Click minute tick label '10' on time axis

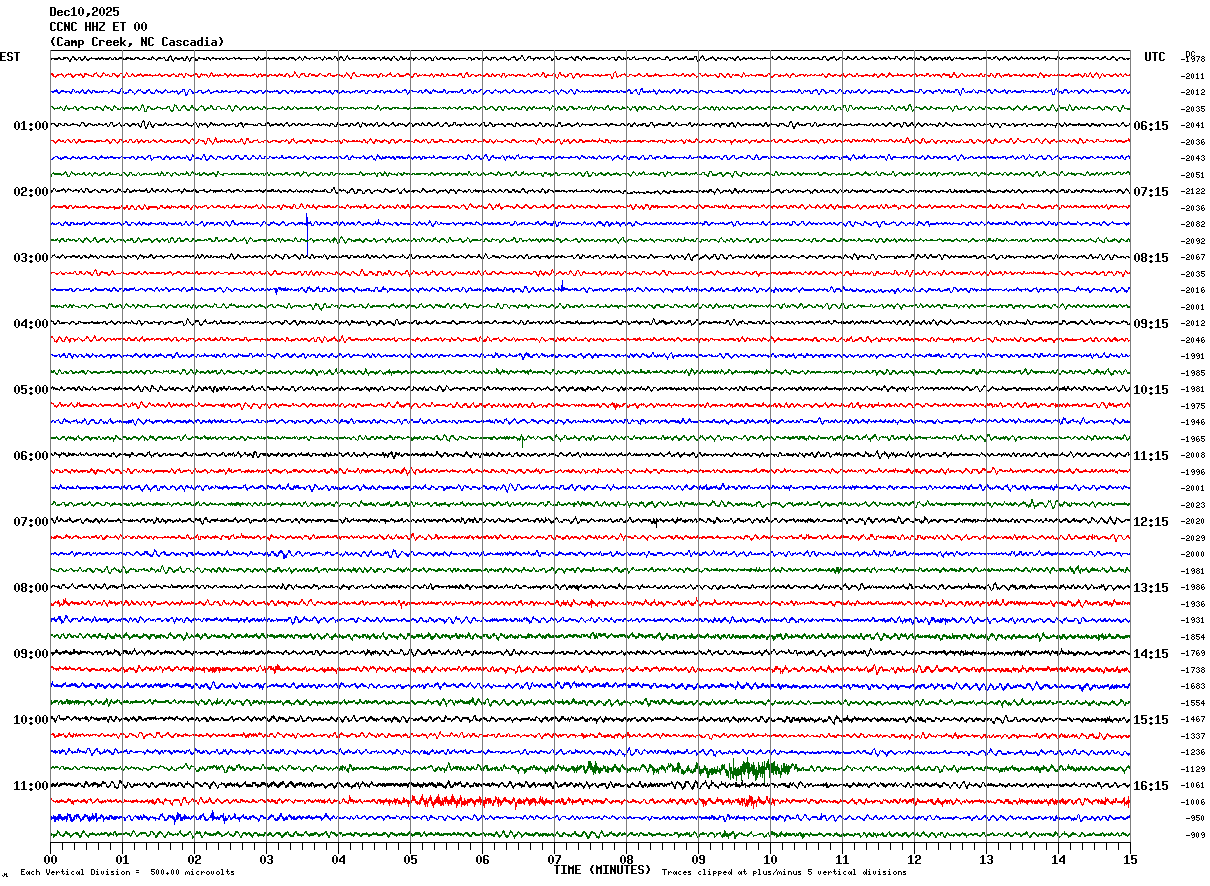pos(770,859)
